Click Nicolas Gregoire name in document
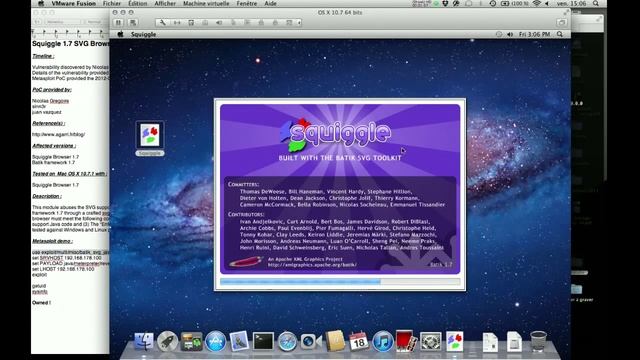640x360 pixels. (x=51, y=101)
